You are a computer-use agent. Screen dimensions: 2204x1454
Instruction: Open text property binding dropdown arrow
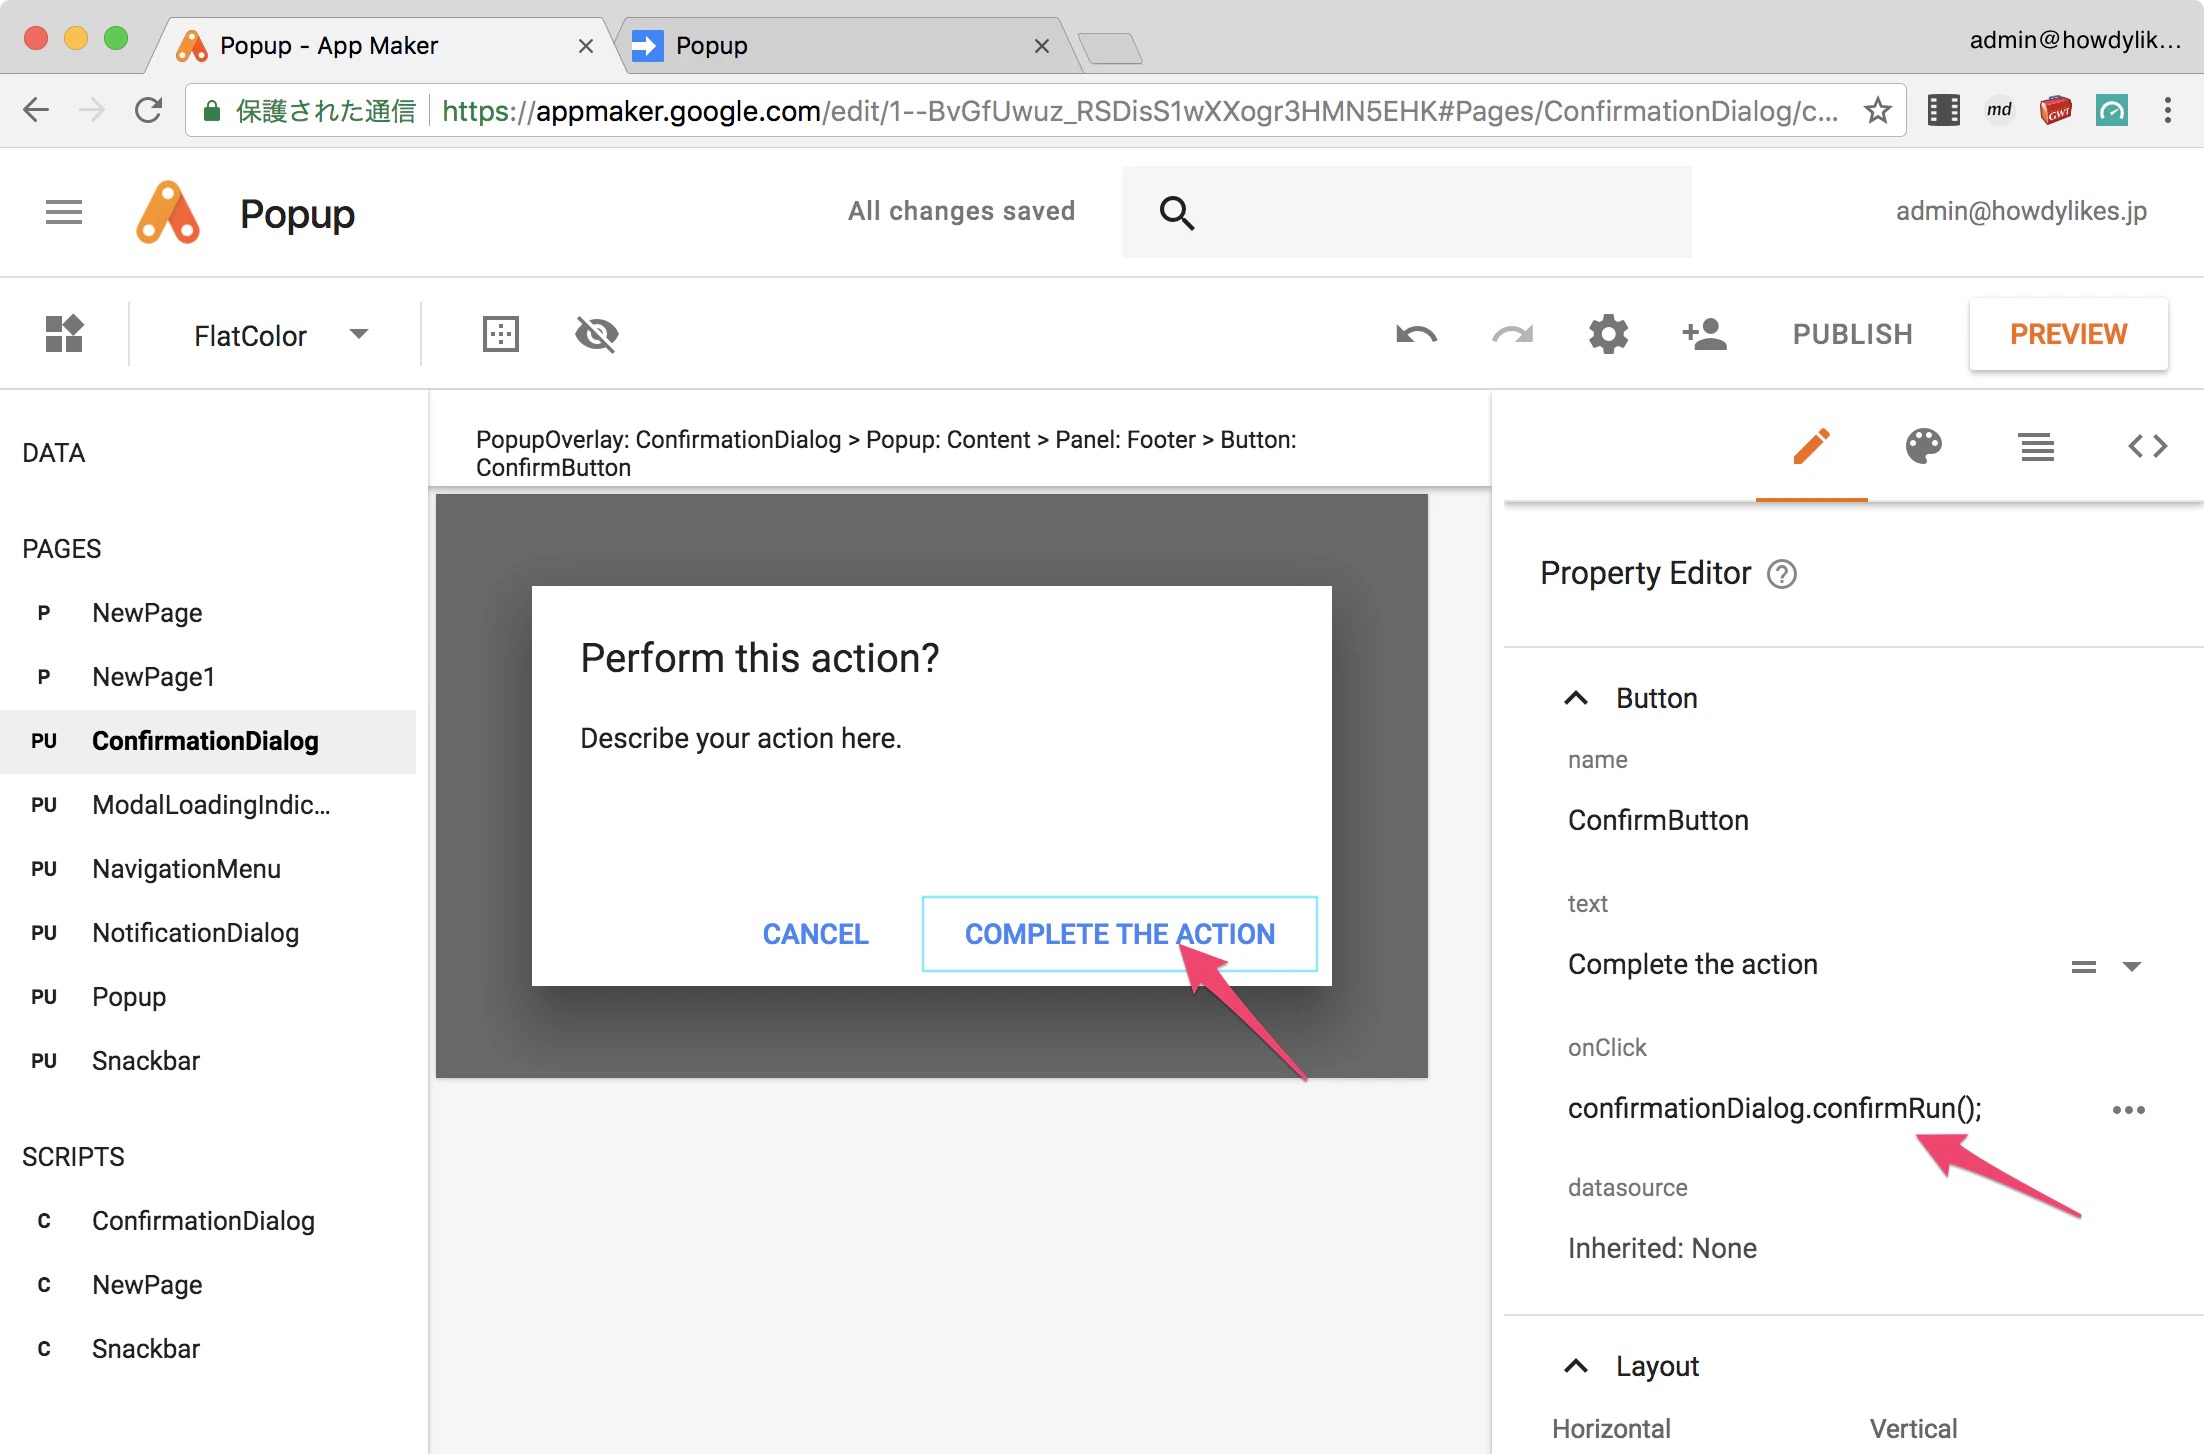click(x=2132, y=966)
